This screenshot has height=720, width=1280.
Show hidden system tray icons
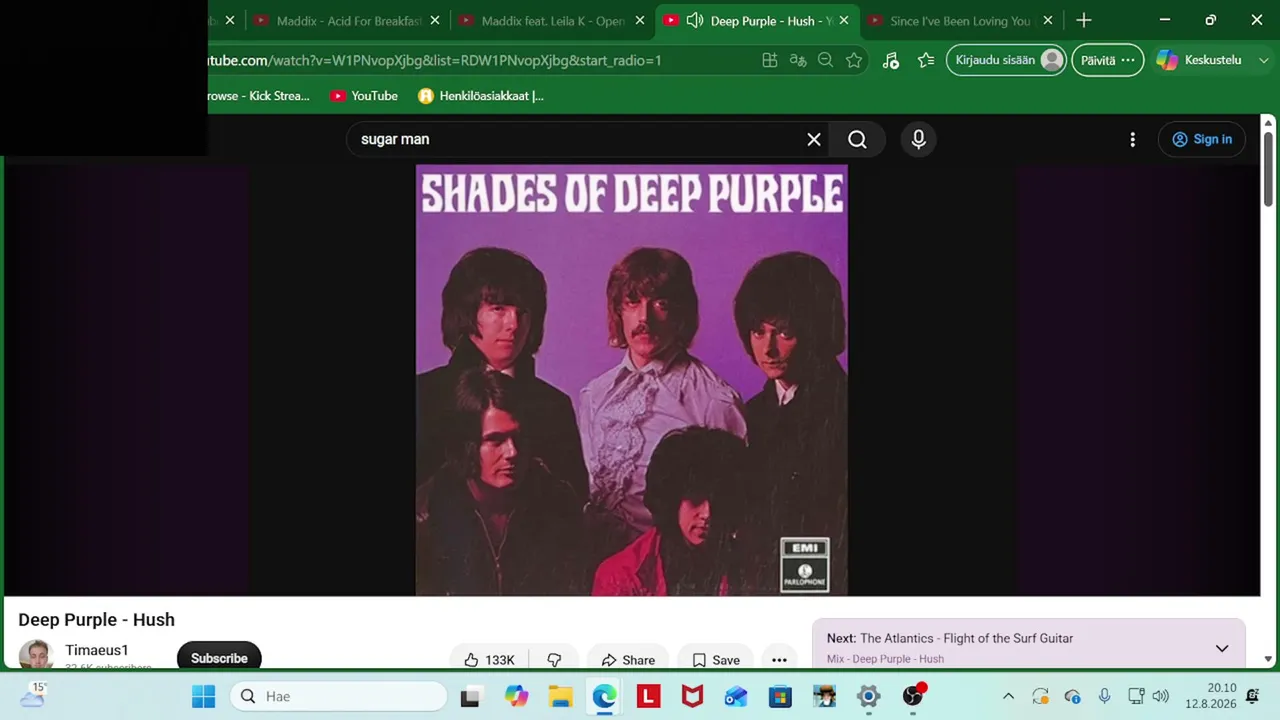[1008, 696]
